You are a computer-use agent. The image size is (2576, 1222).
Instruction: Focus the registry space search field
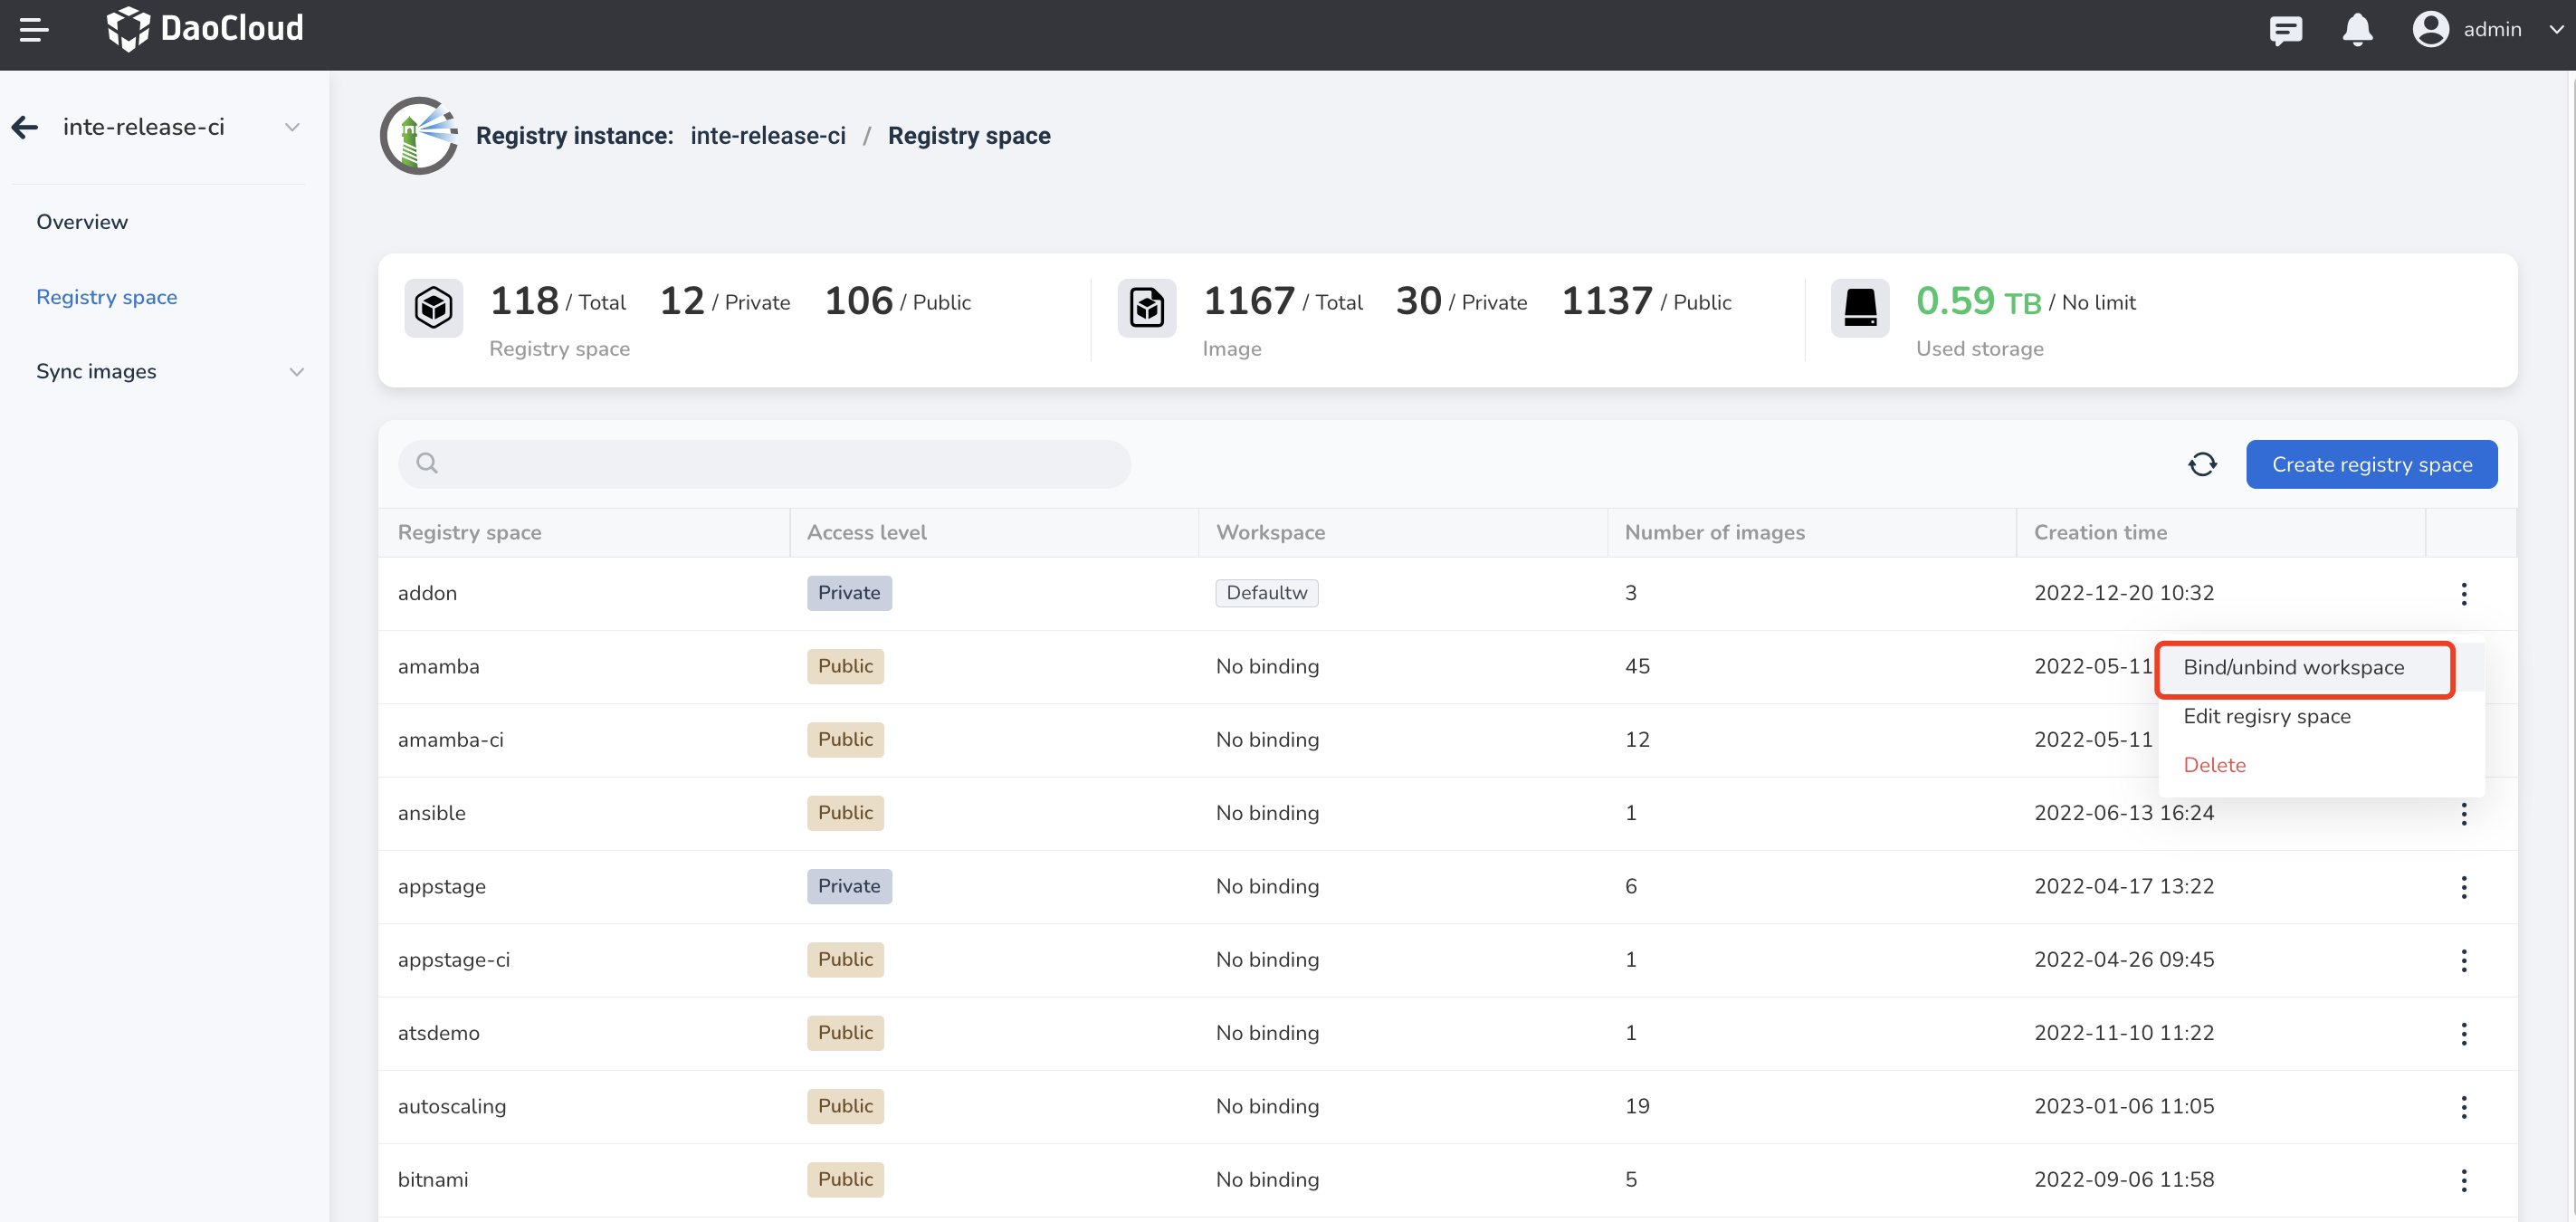[x=764, y=464]
